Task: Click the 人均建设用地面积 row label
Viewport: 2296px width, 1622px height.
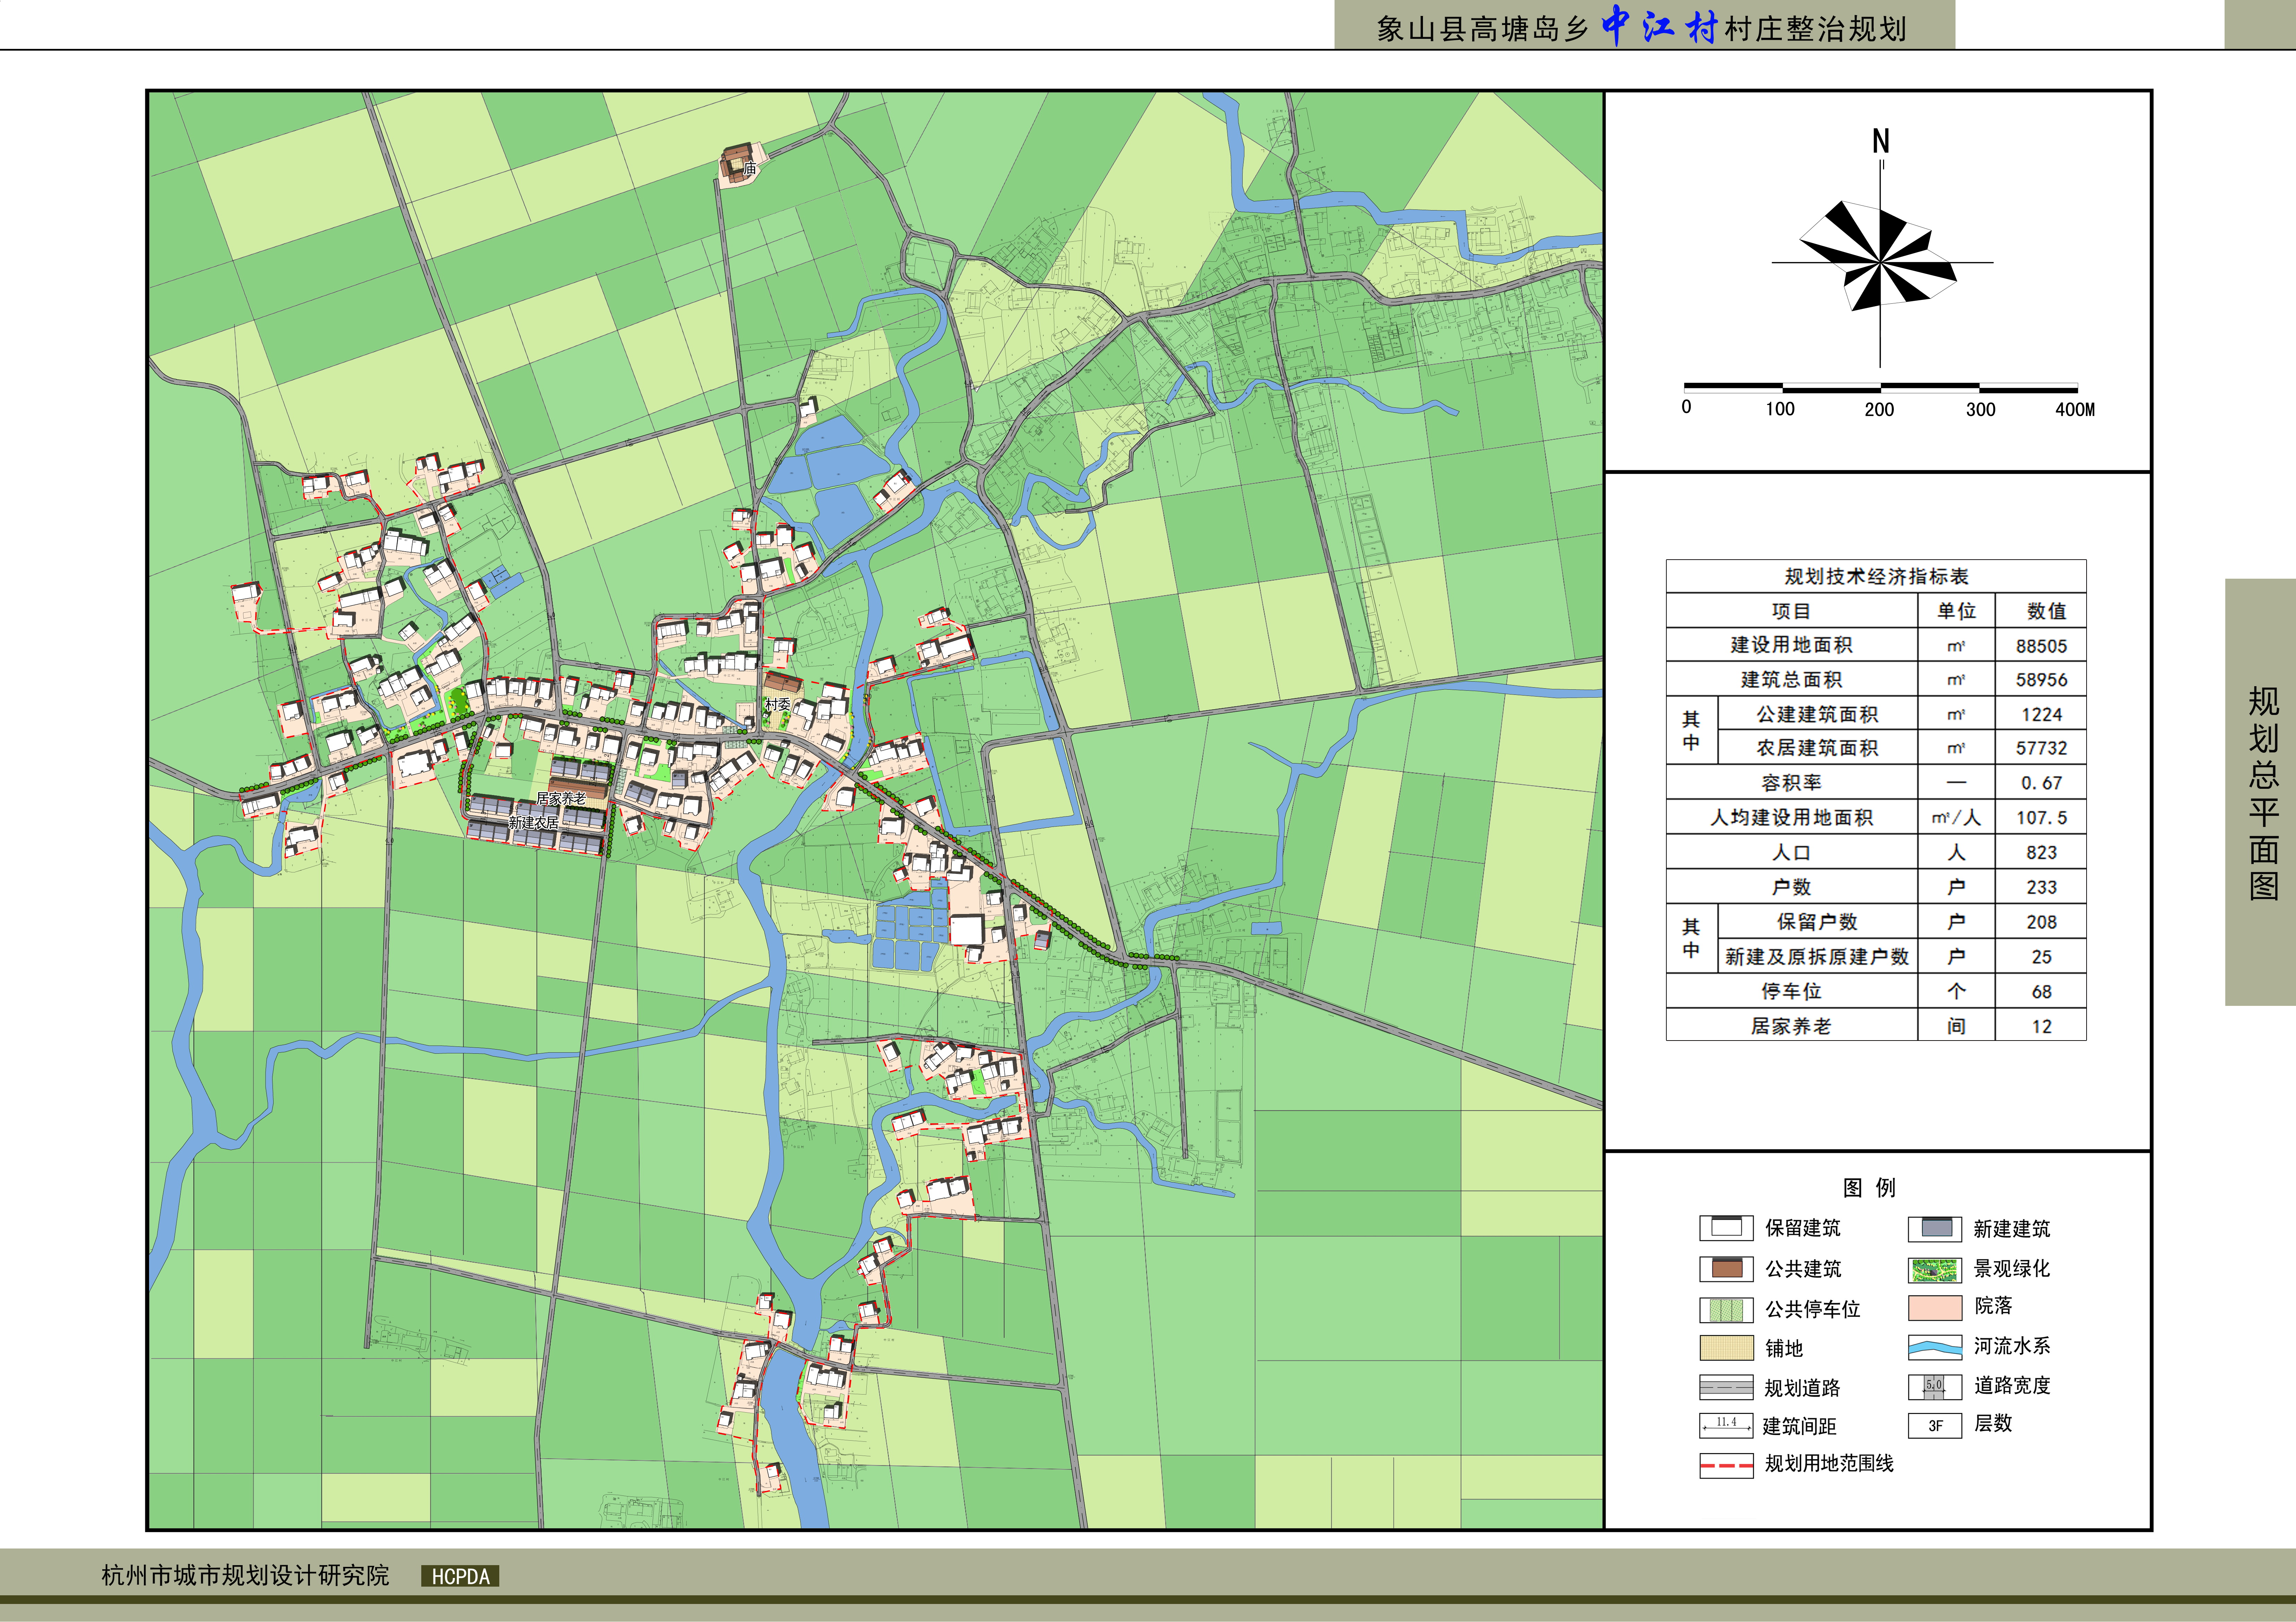Action: tap(1791, 818)
